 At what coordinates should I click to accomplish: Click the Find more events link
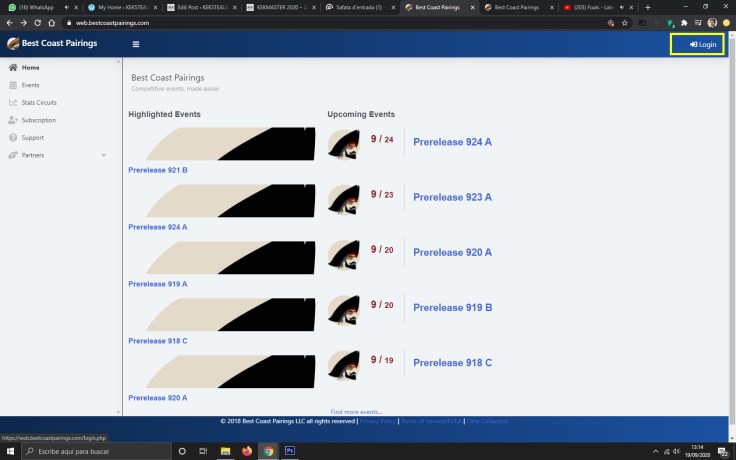[356, 412]
